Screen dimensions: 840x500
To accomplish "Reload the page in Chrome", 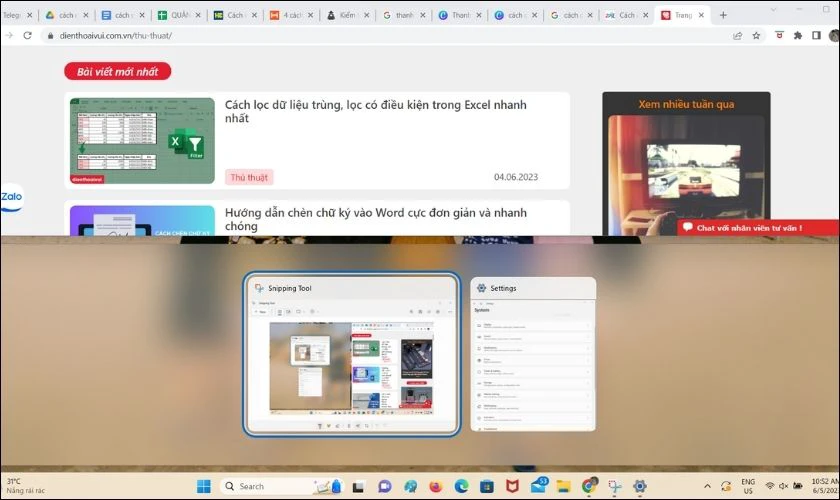I will tap(27, 35).
